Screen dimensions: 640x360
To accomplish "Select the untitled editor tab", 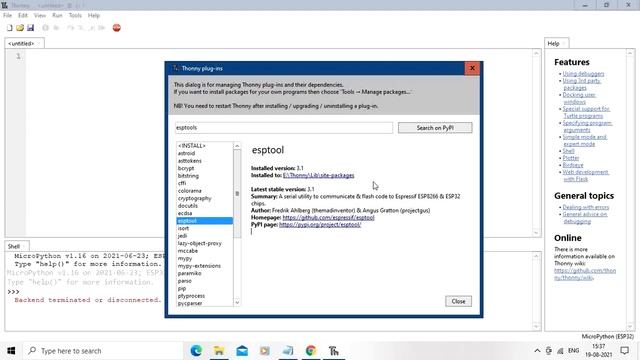I will [x=21, y=44].
